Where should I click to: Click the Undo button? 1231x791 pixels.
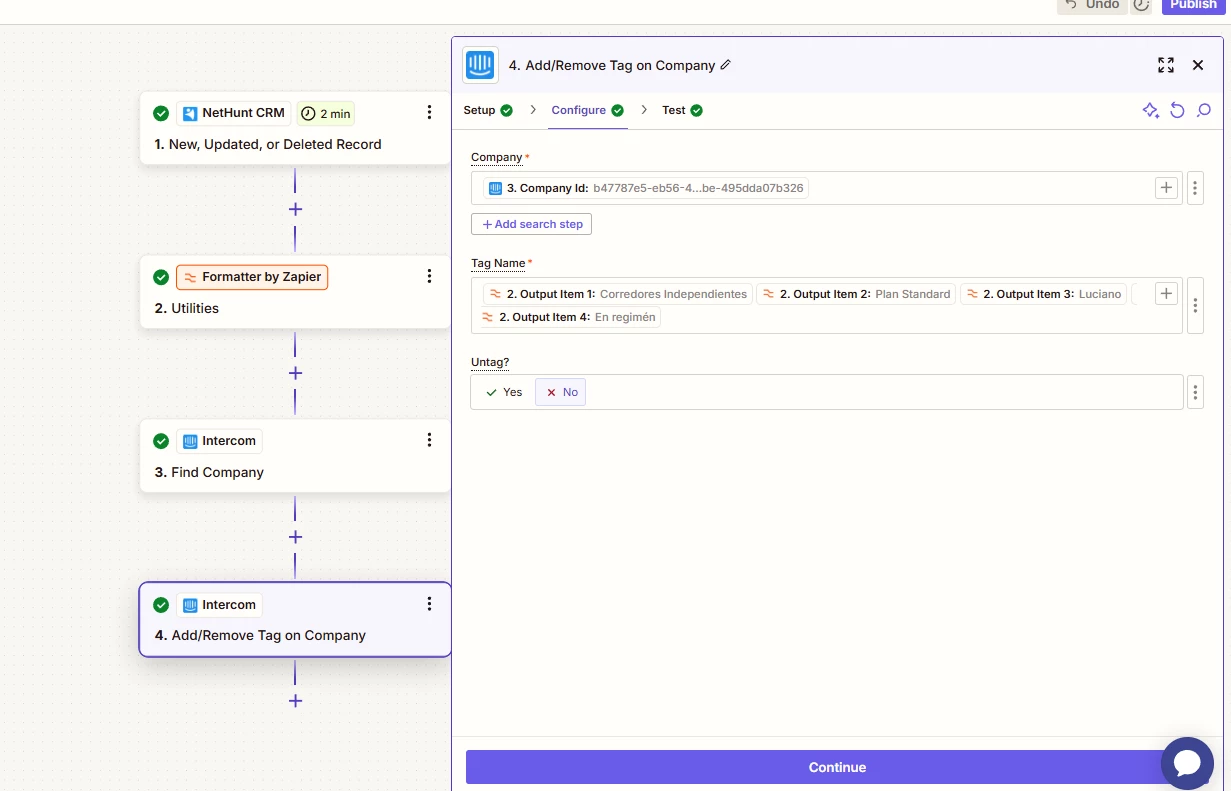click(1092, 5)
